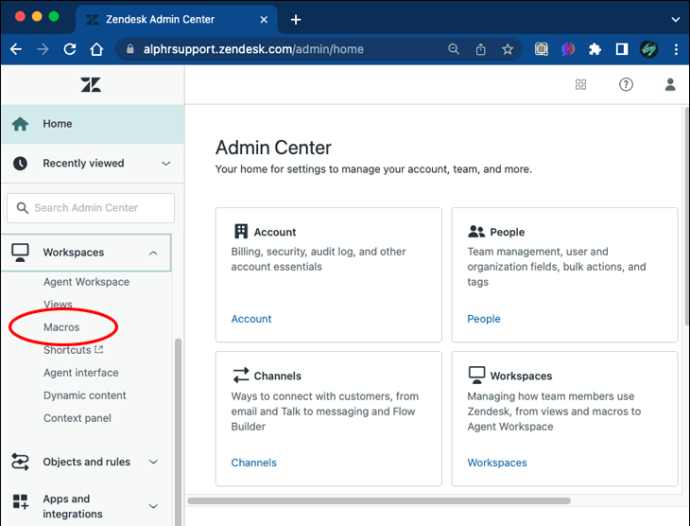Click the Zendesk logo in sidebar
Viewport: 690px width, 526px height.
(x=91, y=85)
